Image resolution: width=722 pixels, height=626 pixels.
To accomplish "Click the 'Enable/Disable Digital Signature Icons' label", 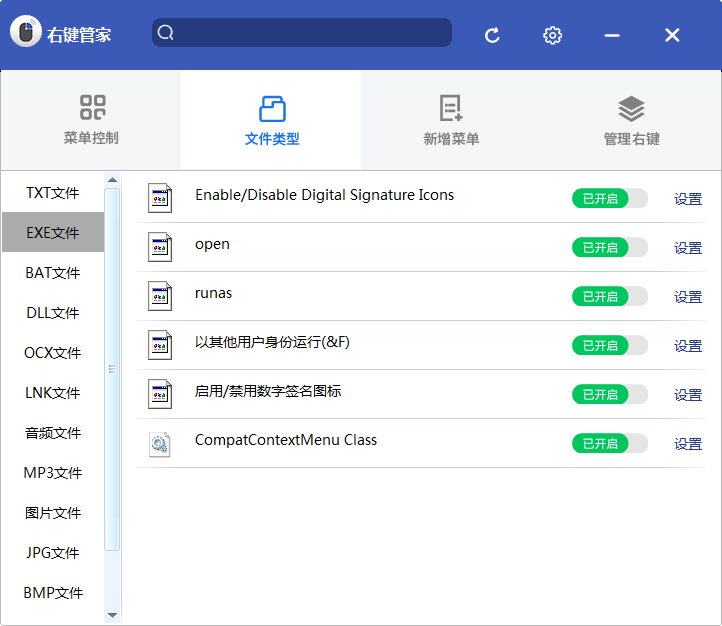I will 325,195.
